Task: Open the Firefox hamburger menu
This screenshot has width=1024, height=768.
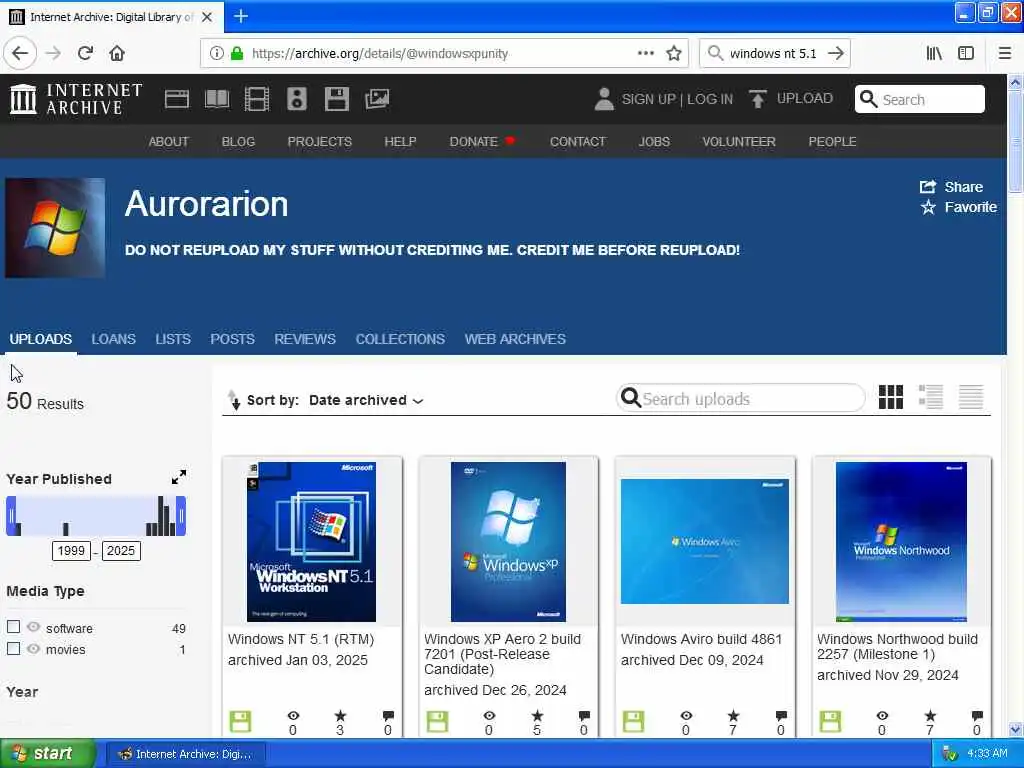Action: point(1005,54)
